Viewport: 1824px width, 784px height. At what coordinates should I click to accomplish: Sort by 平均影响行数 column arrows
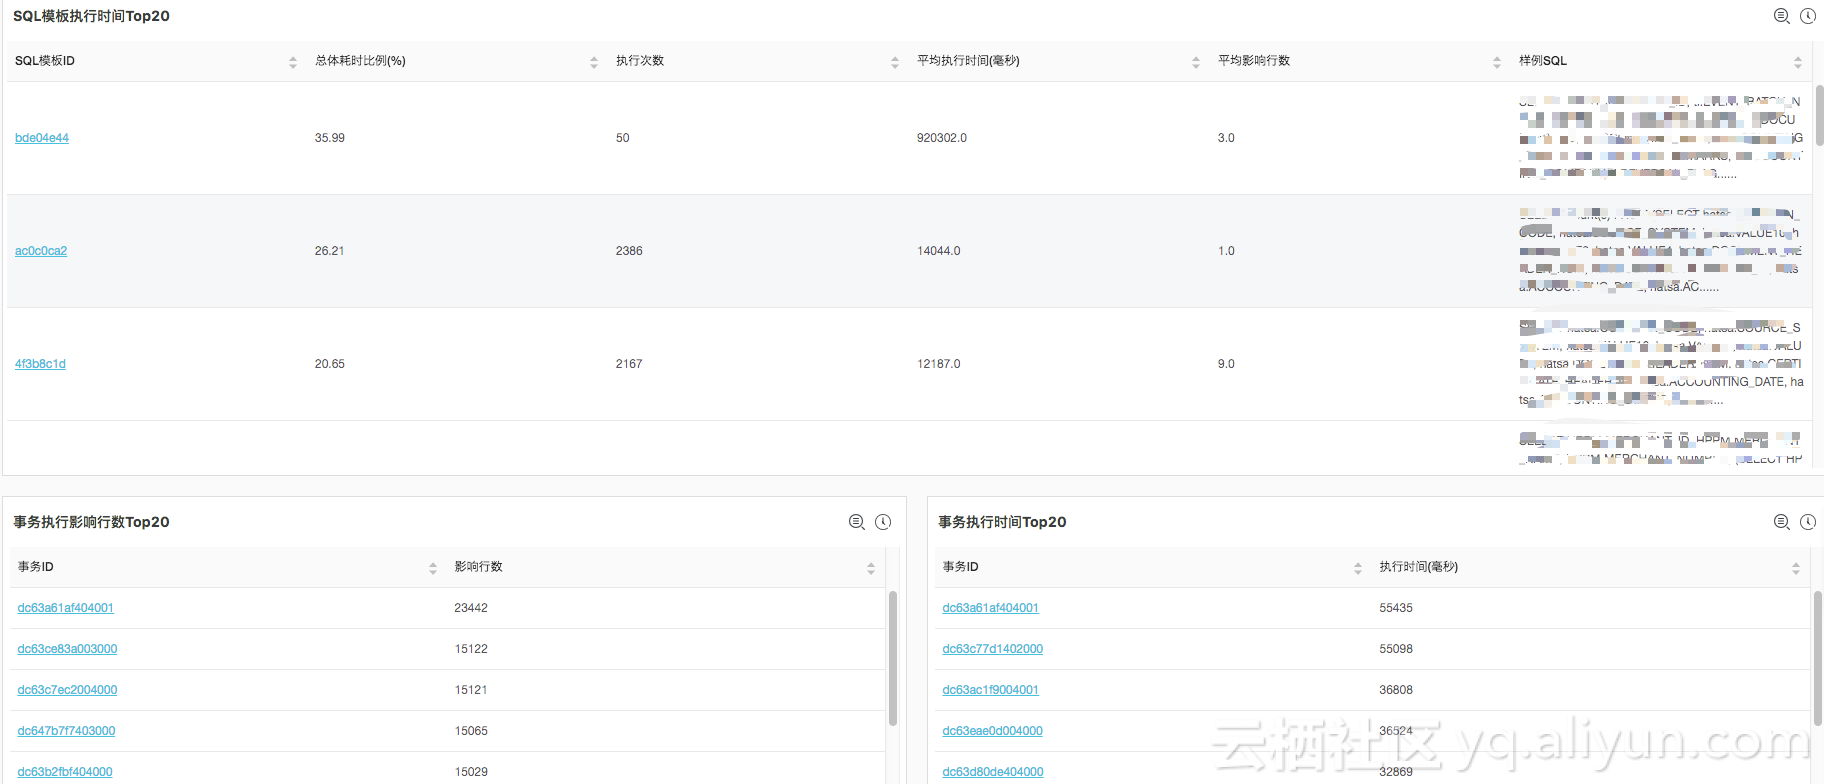(x=1497, y=62)
